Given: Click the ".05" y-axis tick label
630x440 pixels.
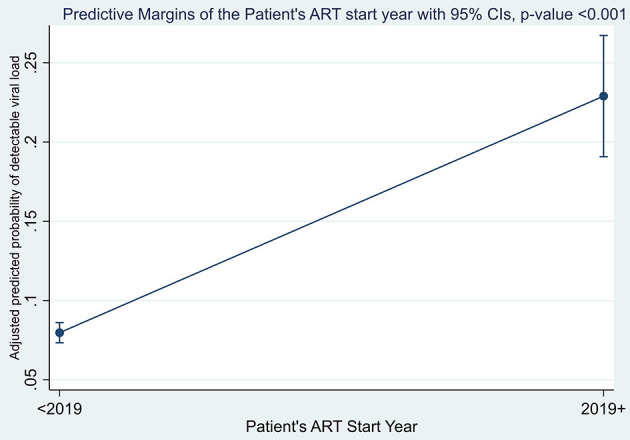Looking at the screenshot, I should tap(34, 378).
